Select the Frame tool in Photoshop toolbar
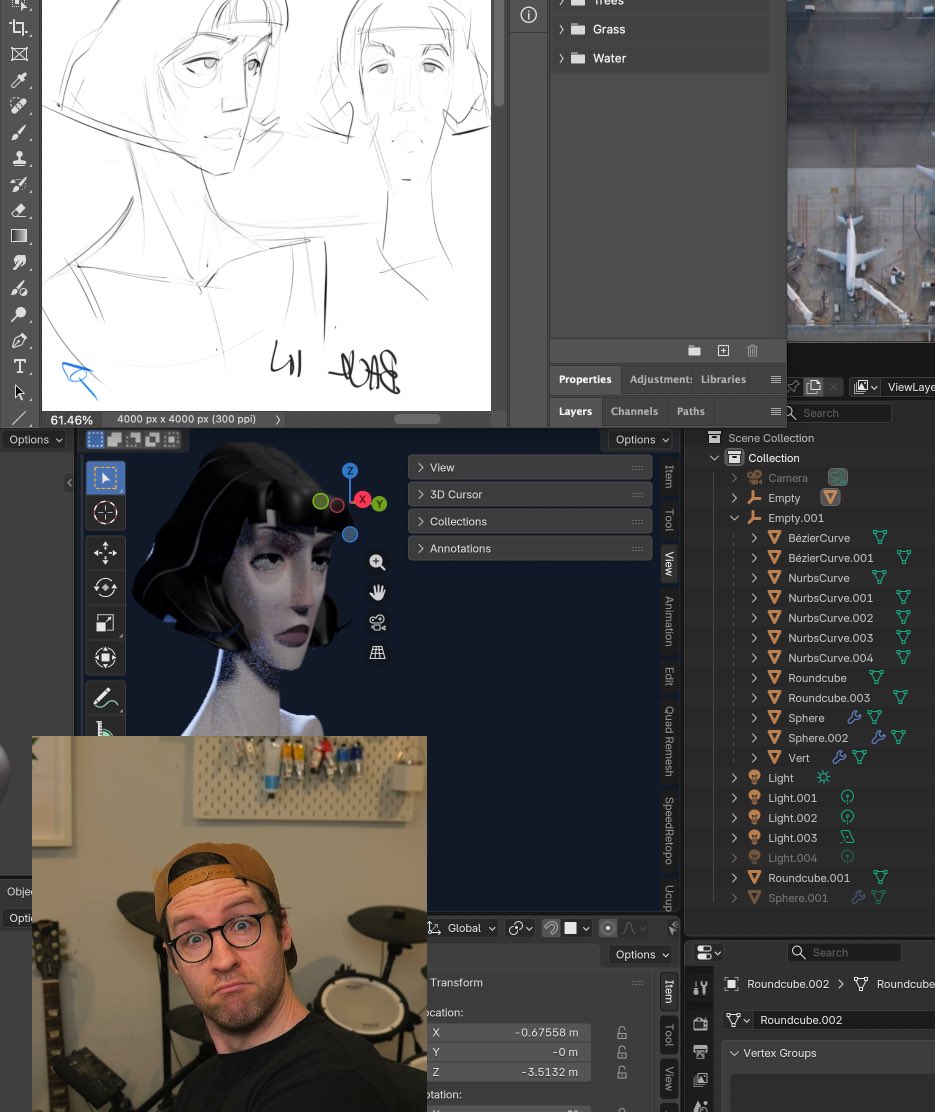This screenshot has width=935, height=1112. coord(19,55)
